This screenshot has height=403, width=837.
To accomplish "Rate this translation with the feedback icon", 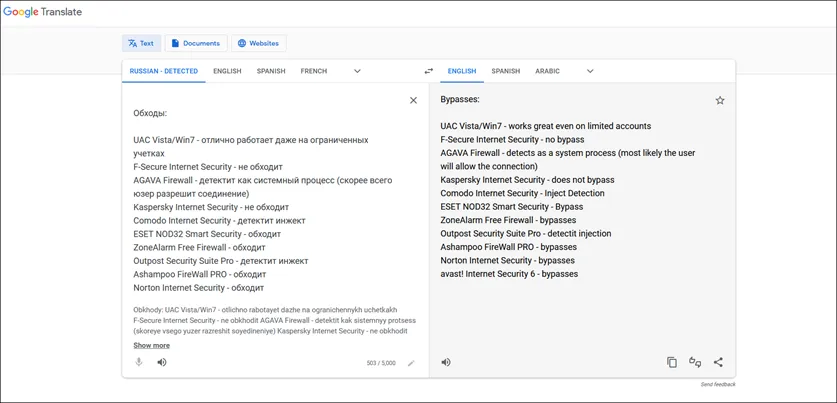I will (x=694, y=362).
